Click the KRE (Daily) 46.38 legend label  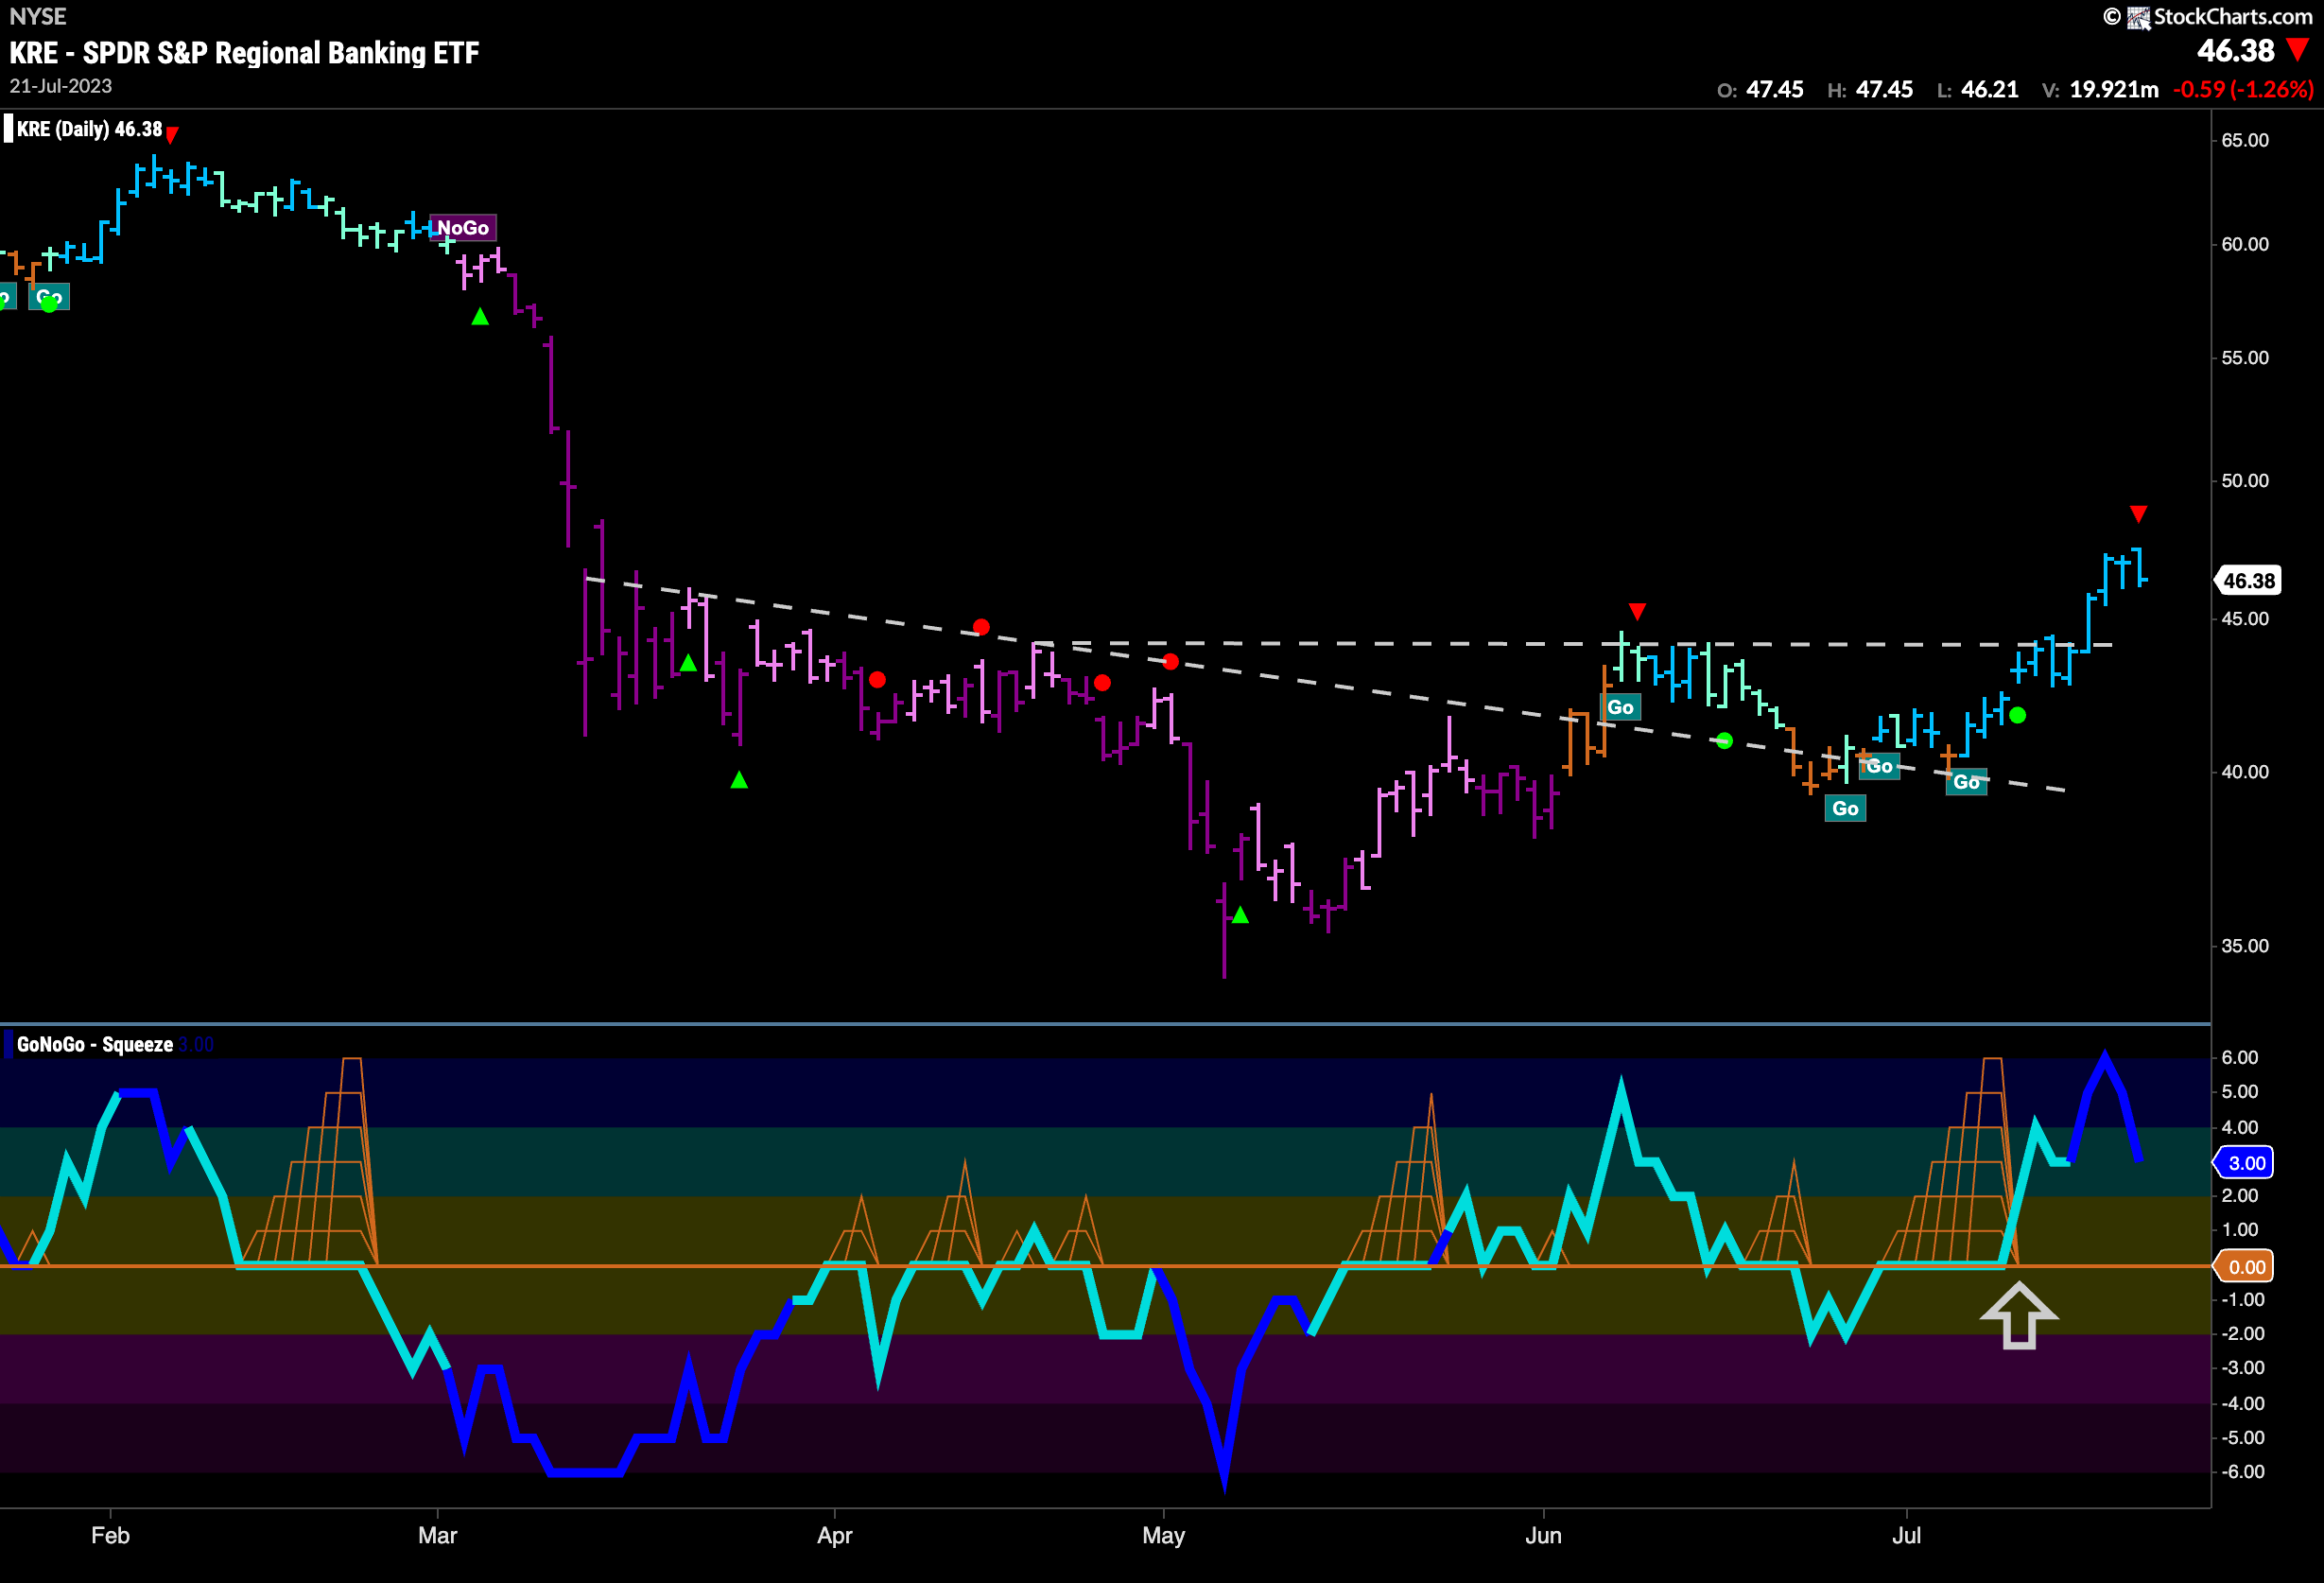(89, 129)
